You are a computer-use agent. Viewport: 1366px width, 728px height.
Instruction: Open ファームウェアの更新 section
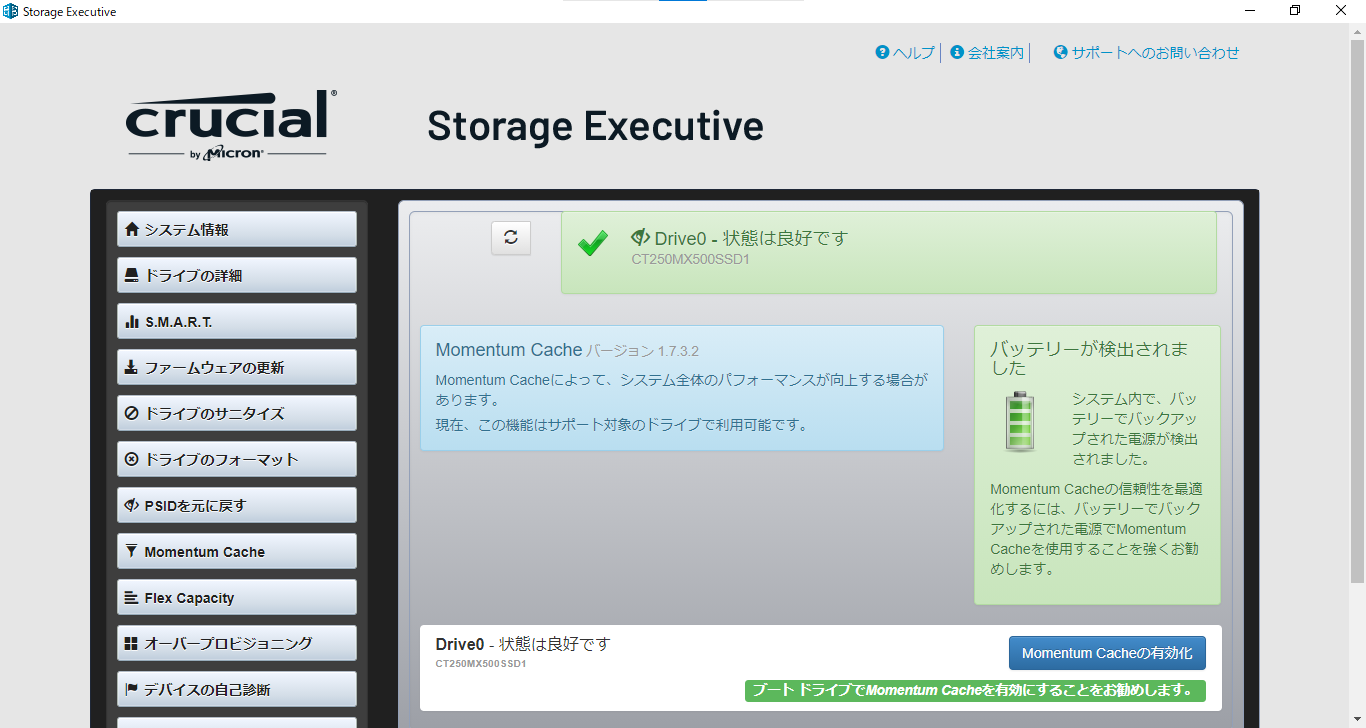[x=237, y=367]
